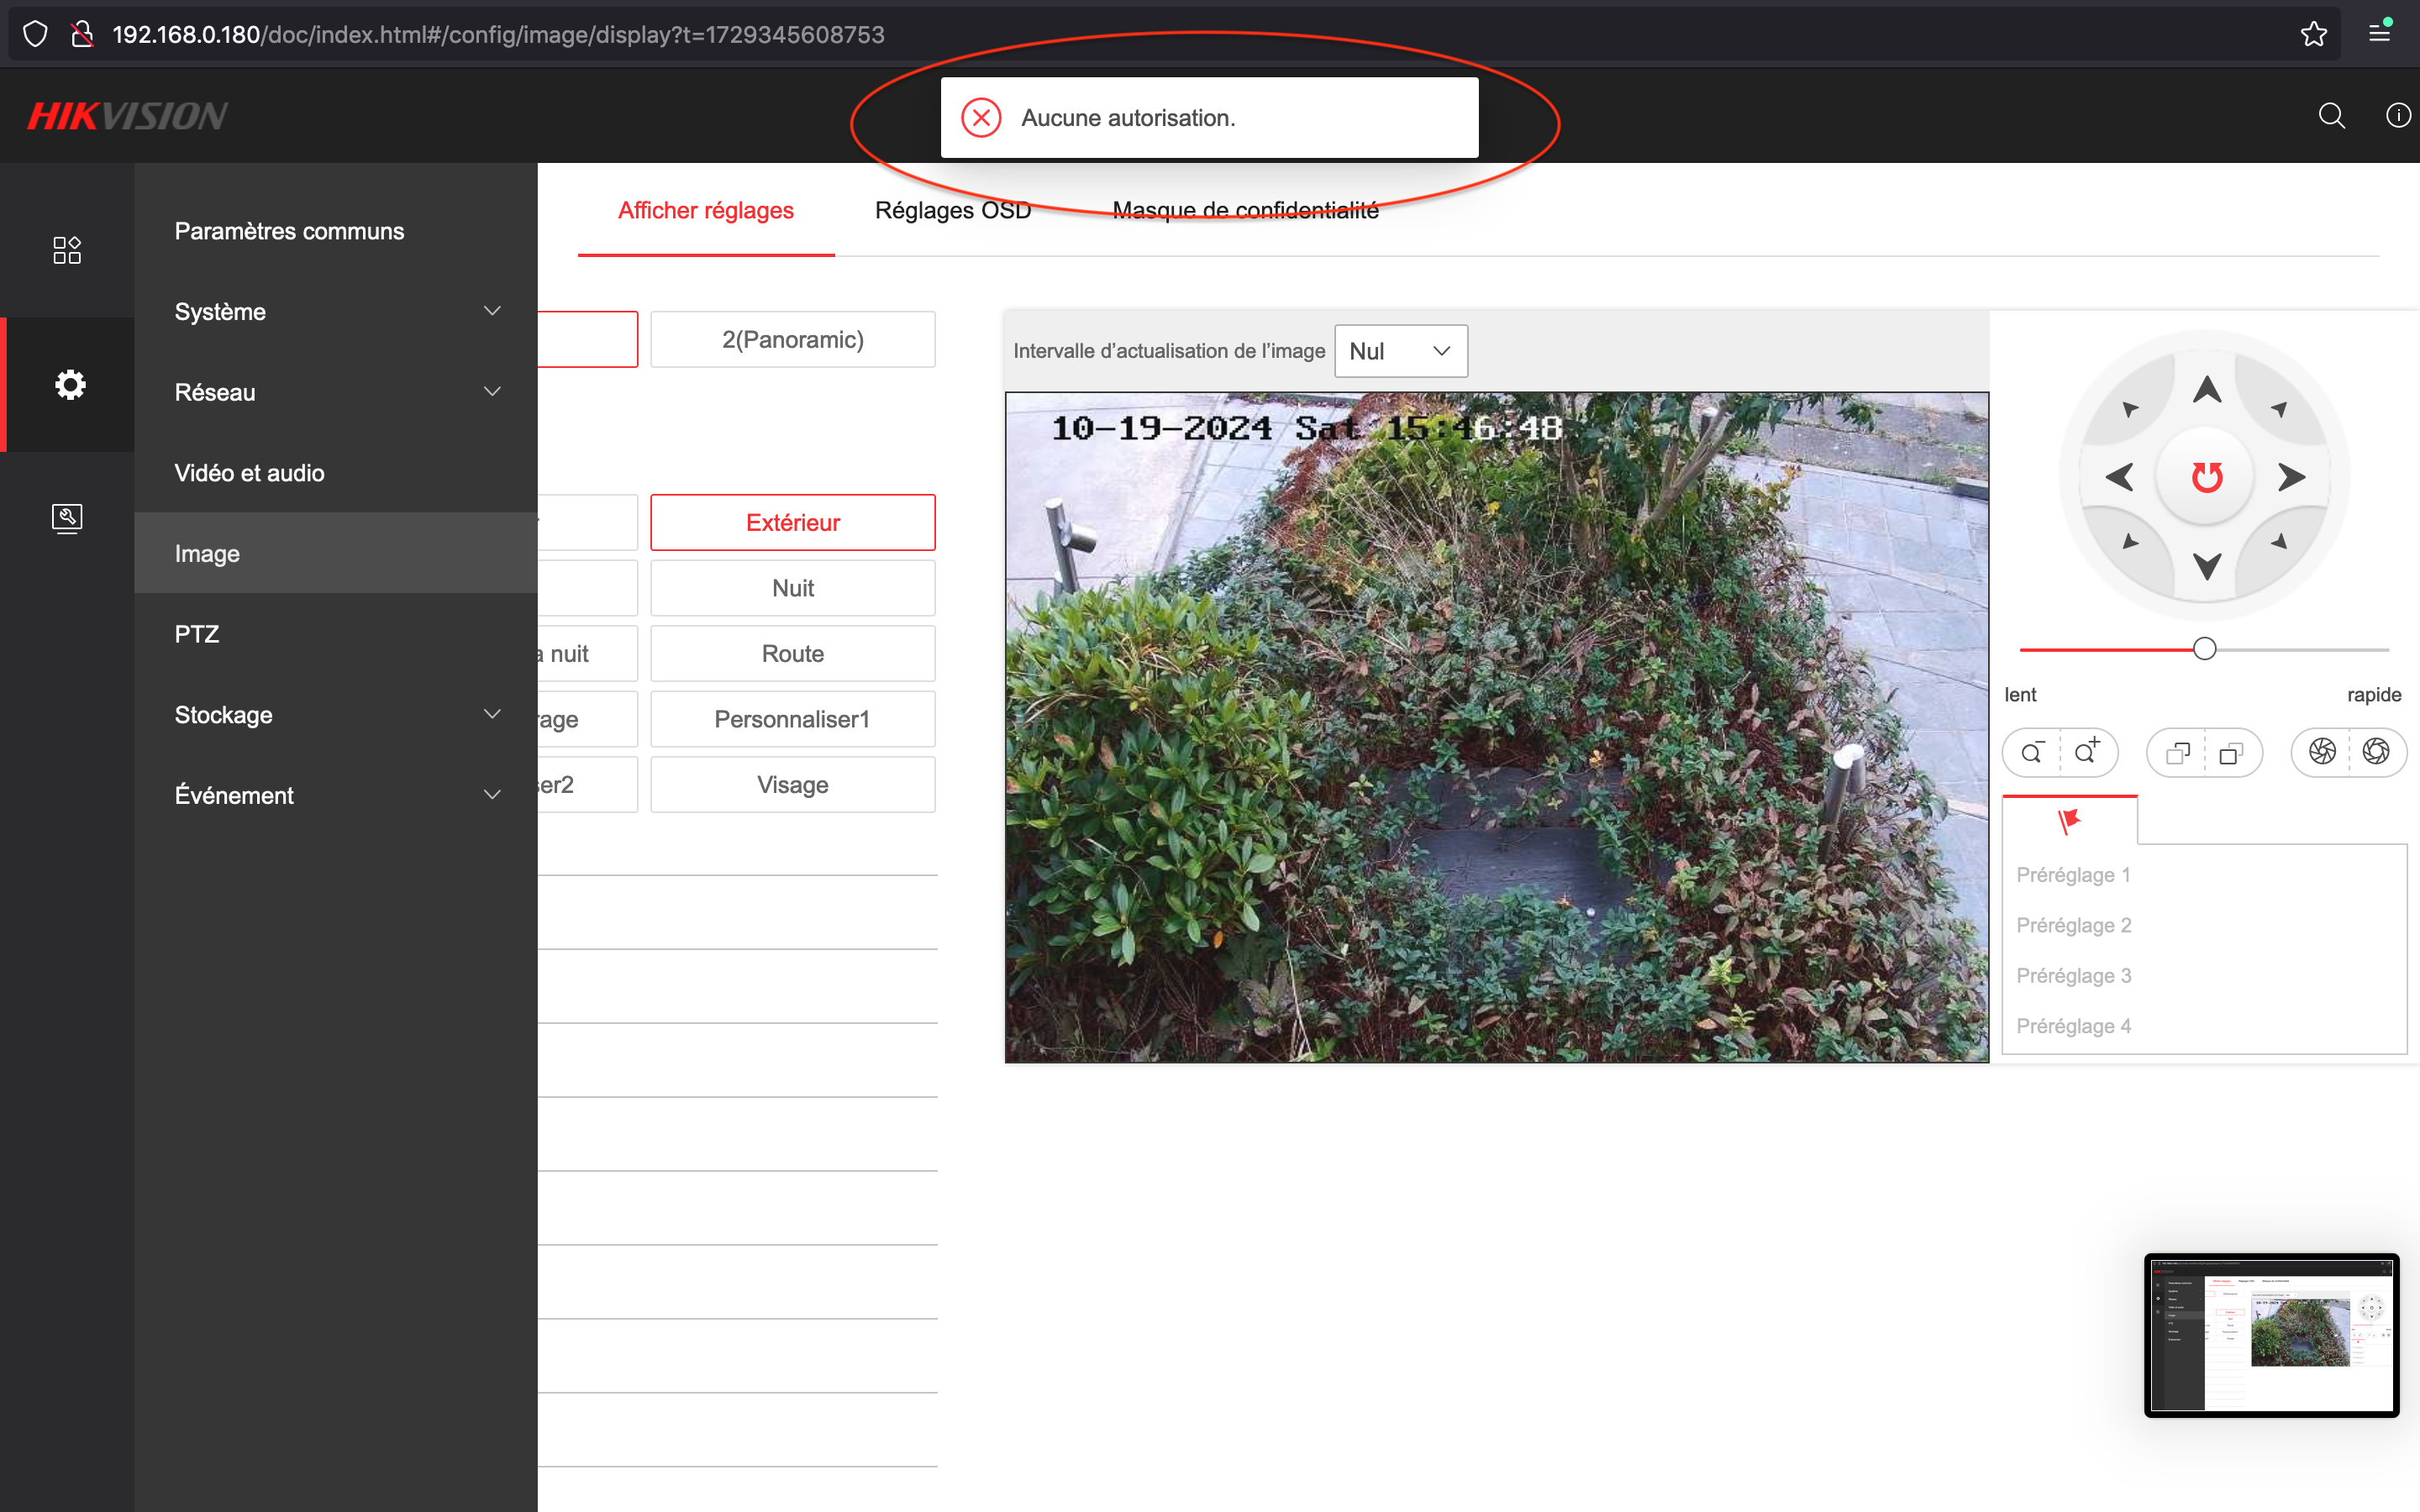Click the zoom out magnifier icon
Viewport: 2420px width, 1512px height.
[2032, 752]
